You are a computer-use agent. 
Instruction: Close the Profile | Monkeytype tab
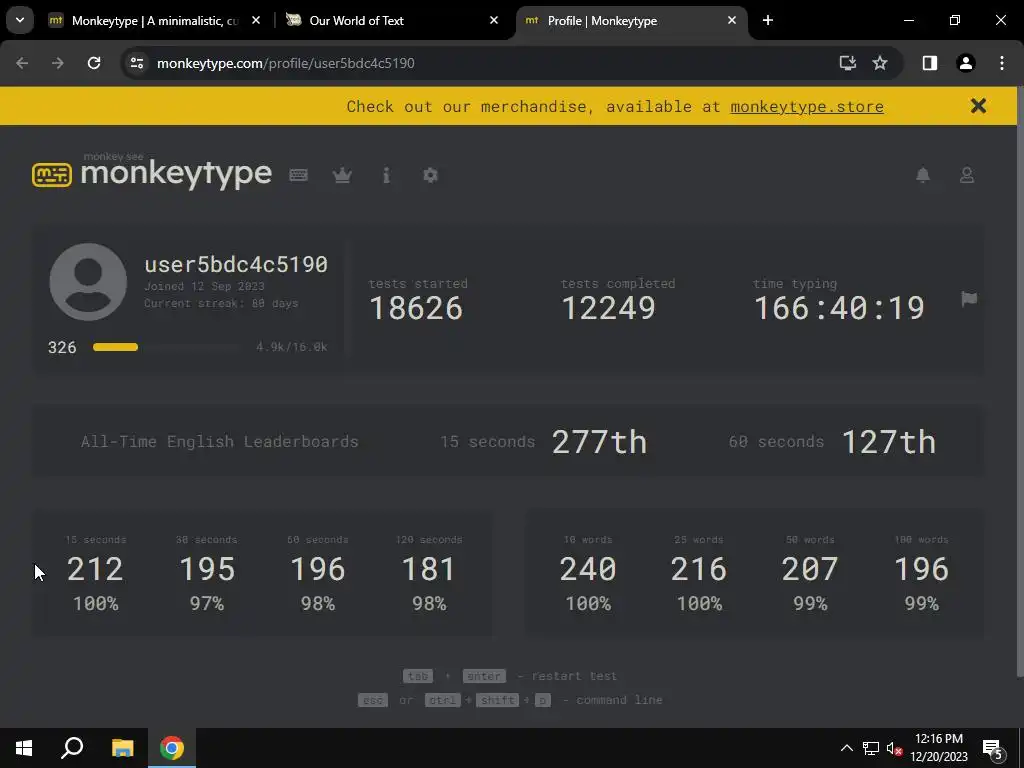tap(731, 20)
